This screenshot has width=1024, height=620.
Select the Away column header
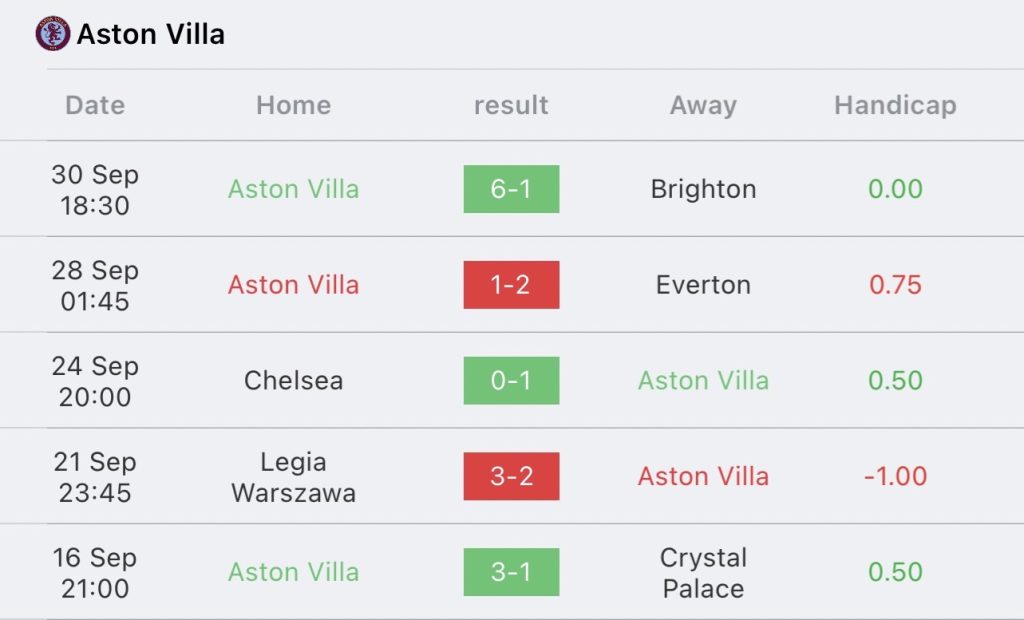(703, 105)
